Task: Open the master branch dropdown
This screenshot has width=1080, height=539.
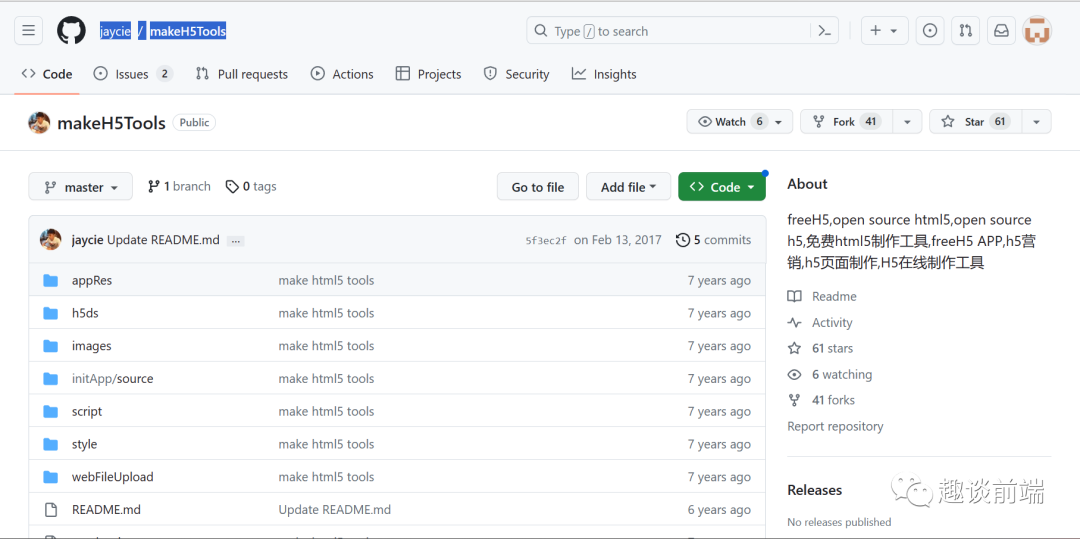Action: (81, 187)
